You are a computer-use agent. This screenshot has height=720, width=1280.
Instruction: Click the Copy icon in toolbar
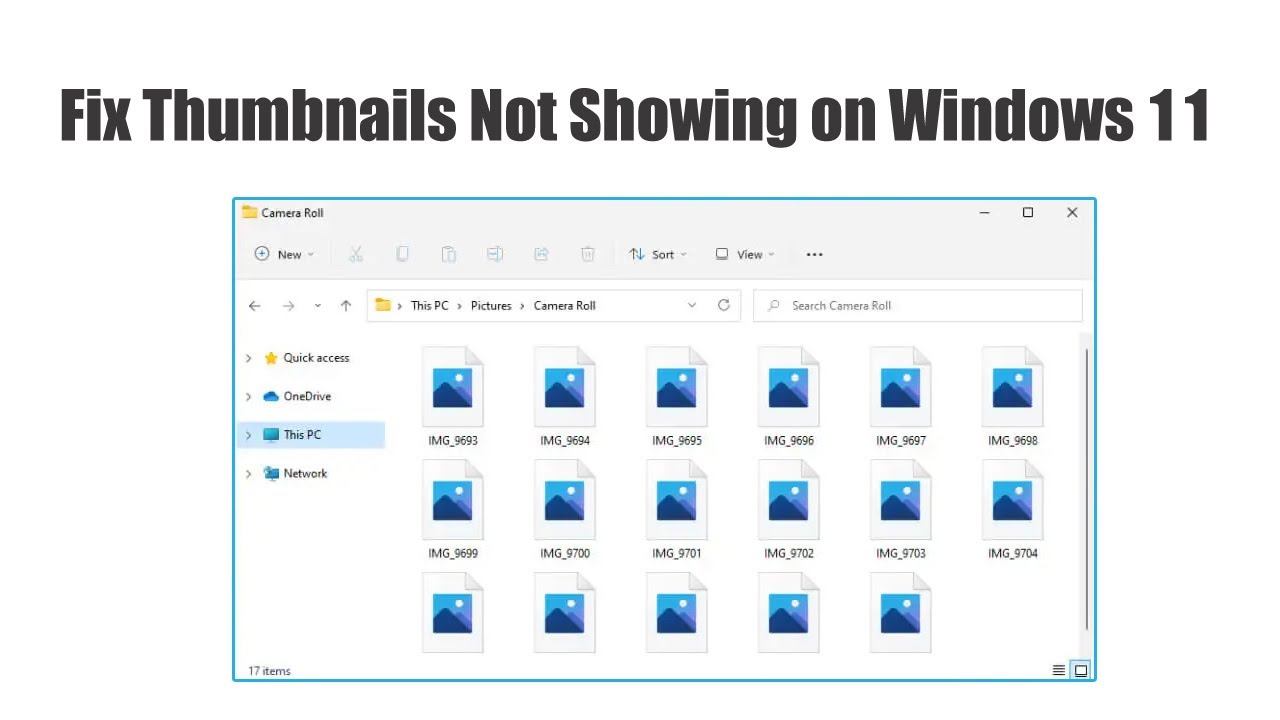(402, 254)
